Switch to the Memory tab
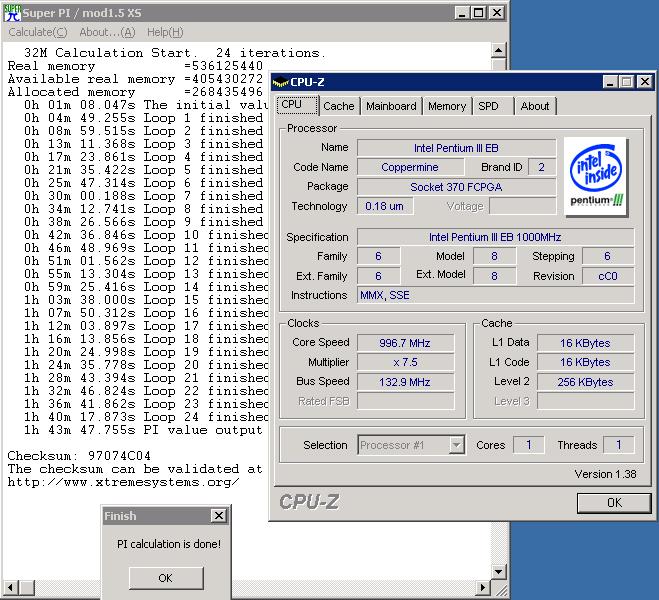659x600 pixels. [447, 106]
